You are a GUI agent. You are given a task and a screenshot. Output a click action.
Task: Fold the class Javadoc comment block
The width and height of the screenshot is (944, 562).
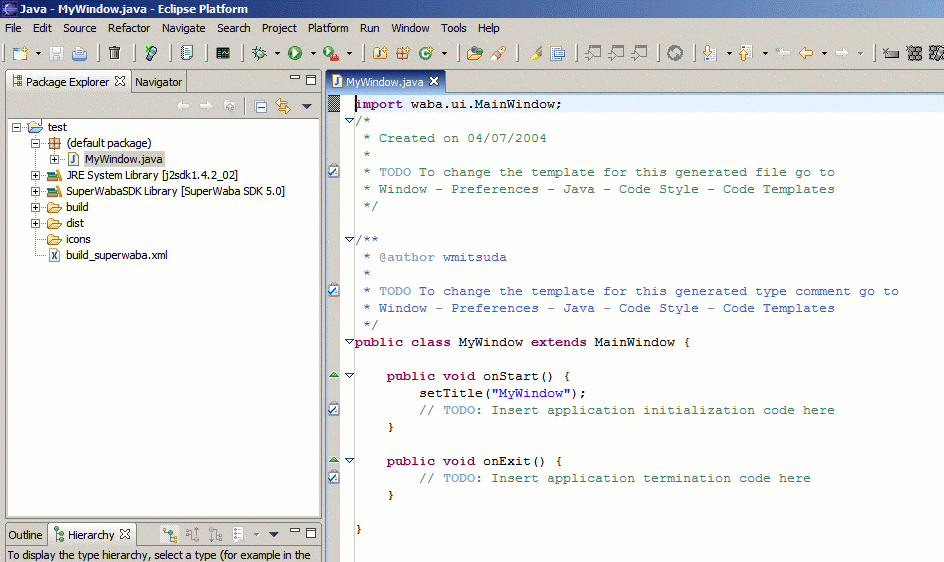pos(349,240)
